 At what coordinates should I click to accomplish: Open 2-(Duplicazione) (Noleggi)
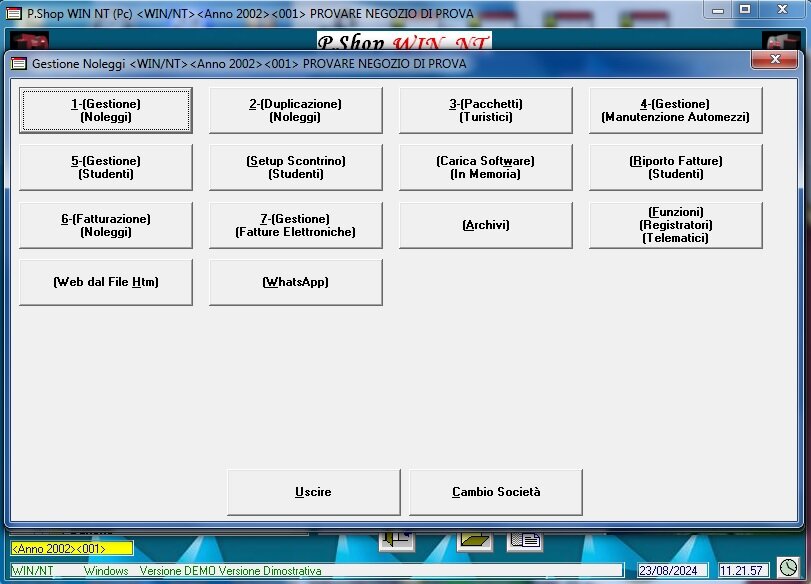tap(295, 110)
